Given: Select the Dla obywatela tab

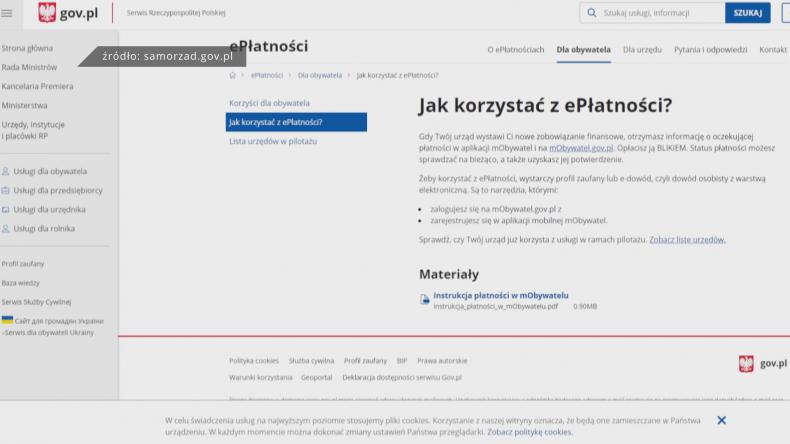Looking at the screenshot, I should tap(583, 49).
